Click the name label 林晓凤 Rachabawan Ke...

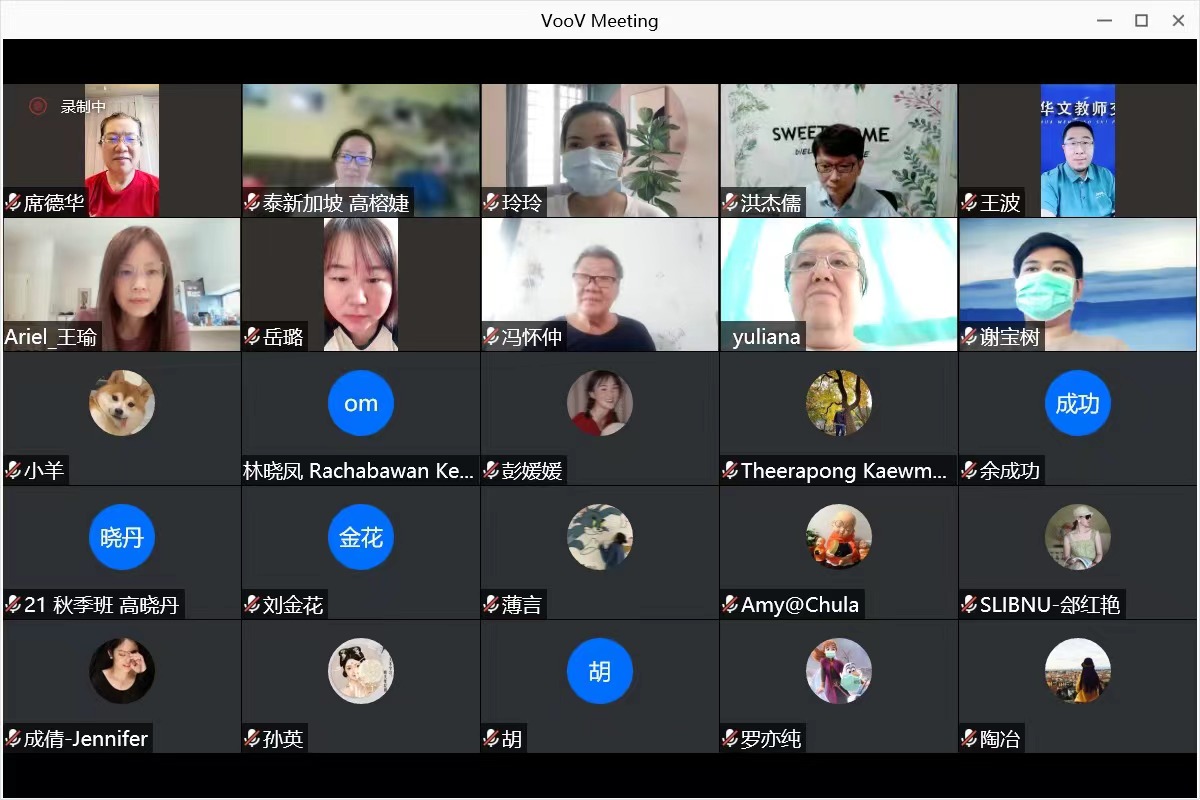pyautogui.click(x=359, y=471)
